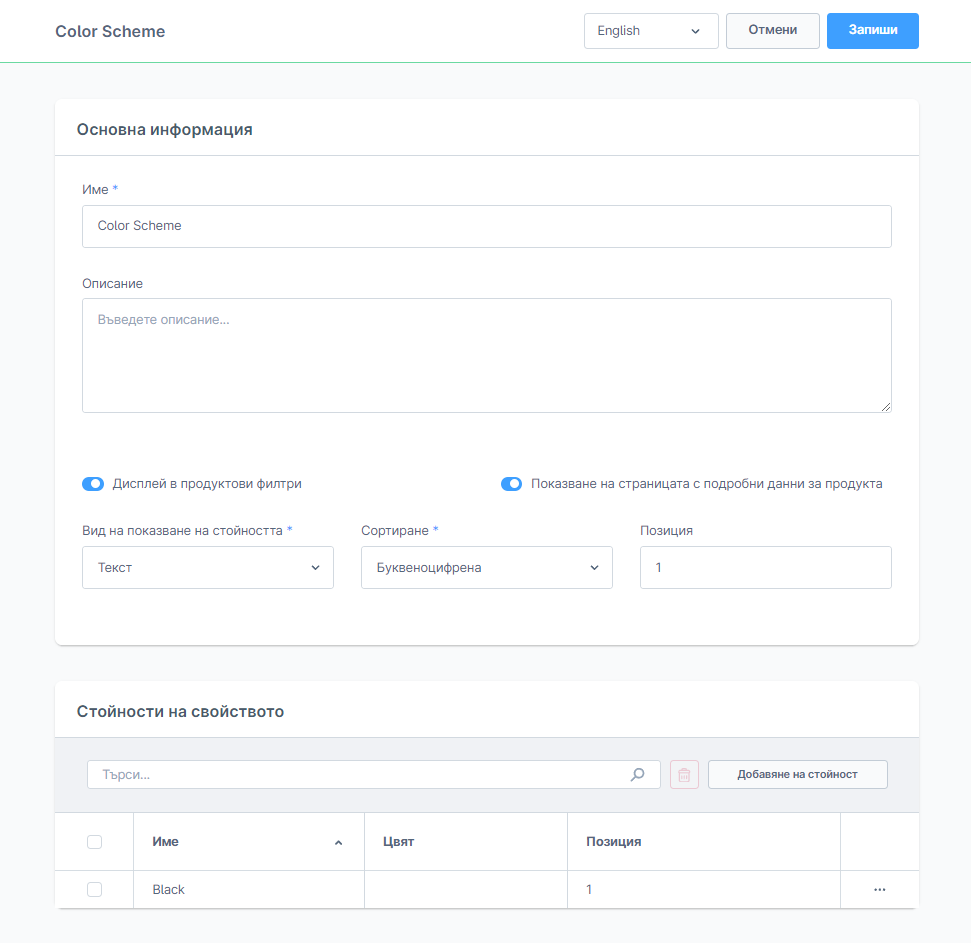Click the red trash delete icon
Image resolution: width=971 pixels, height=943 pixels.
point(684,774)
